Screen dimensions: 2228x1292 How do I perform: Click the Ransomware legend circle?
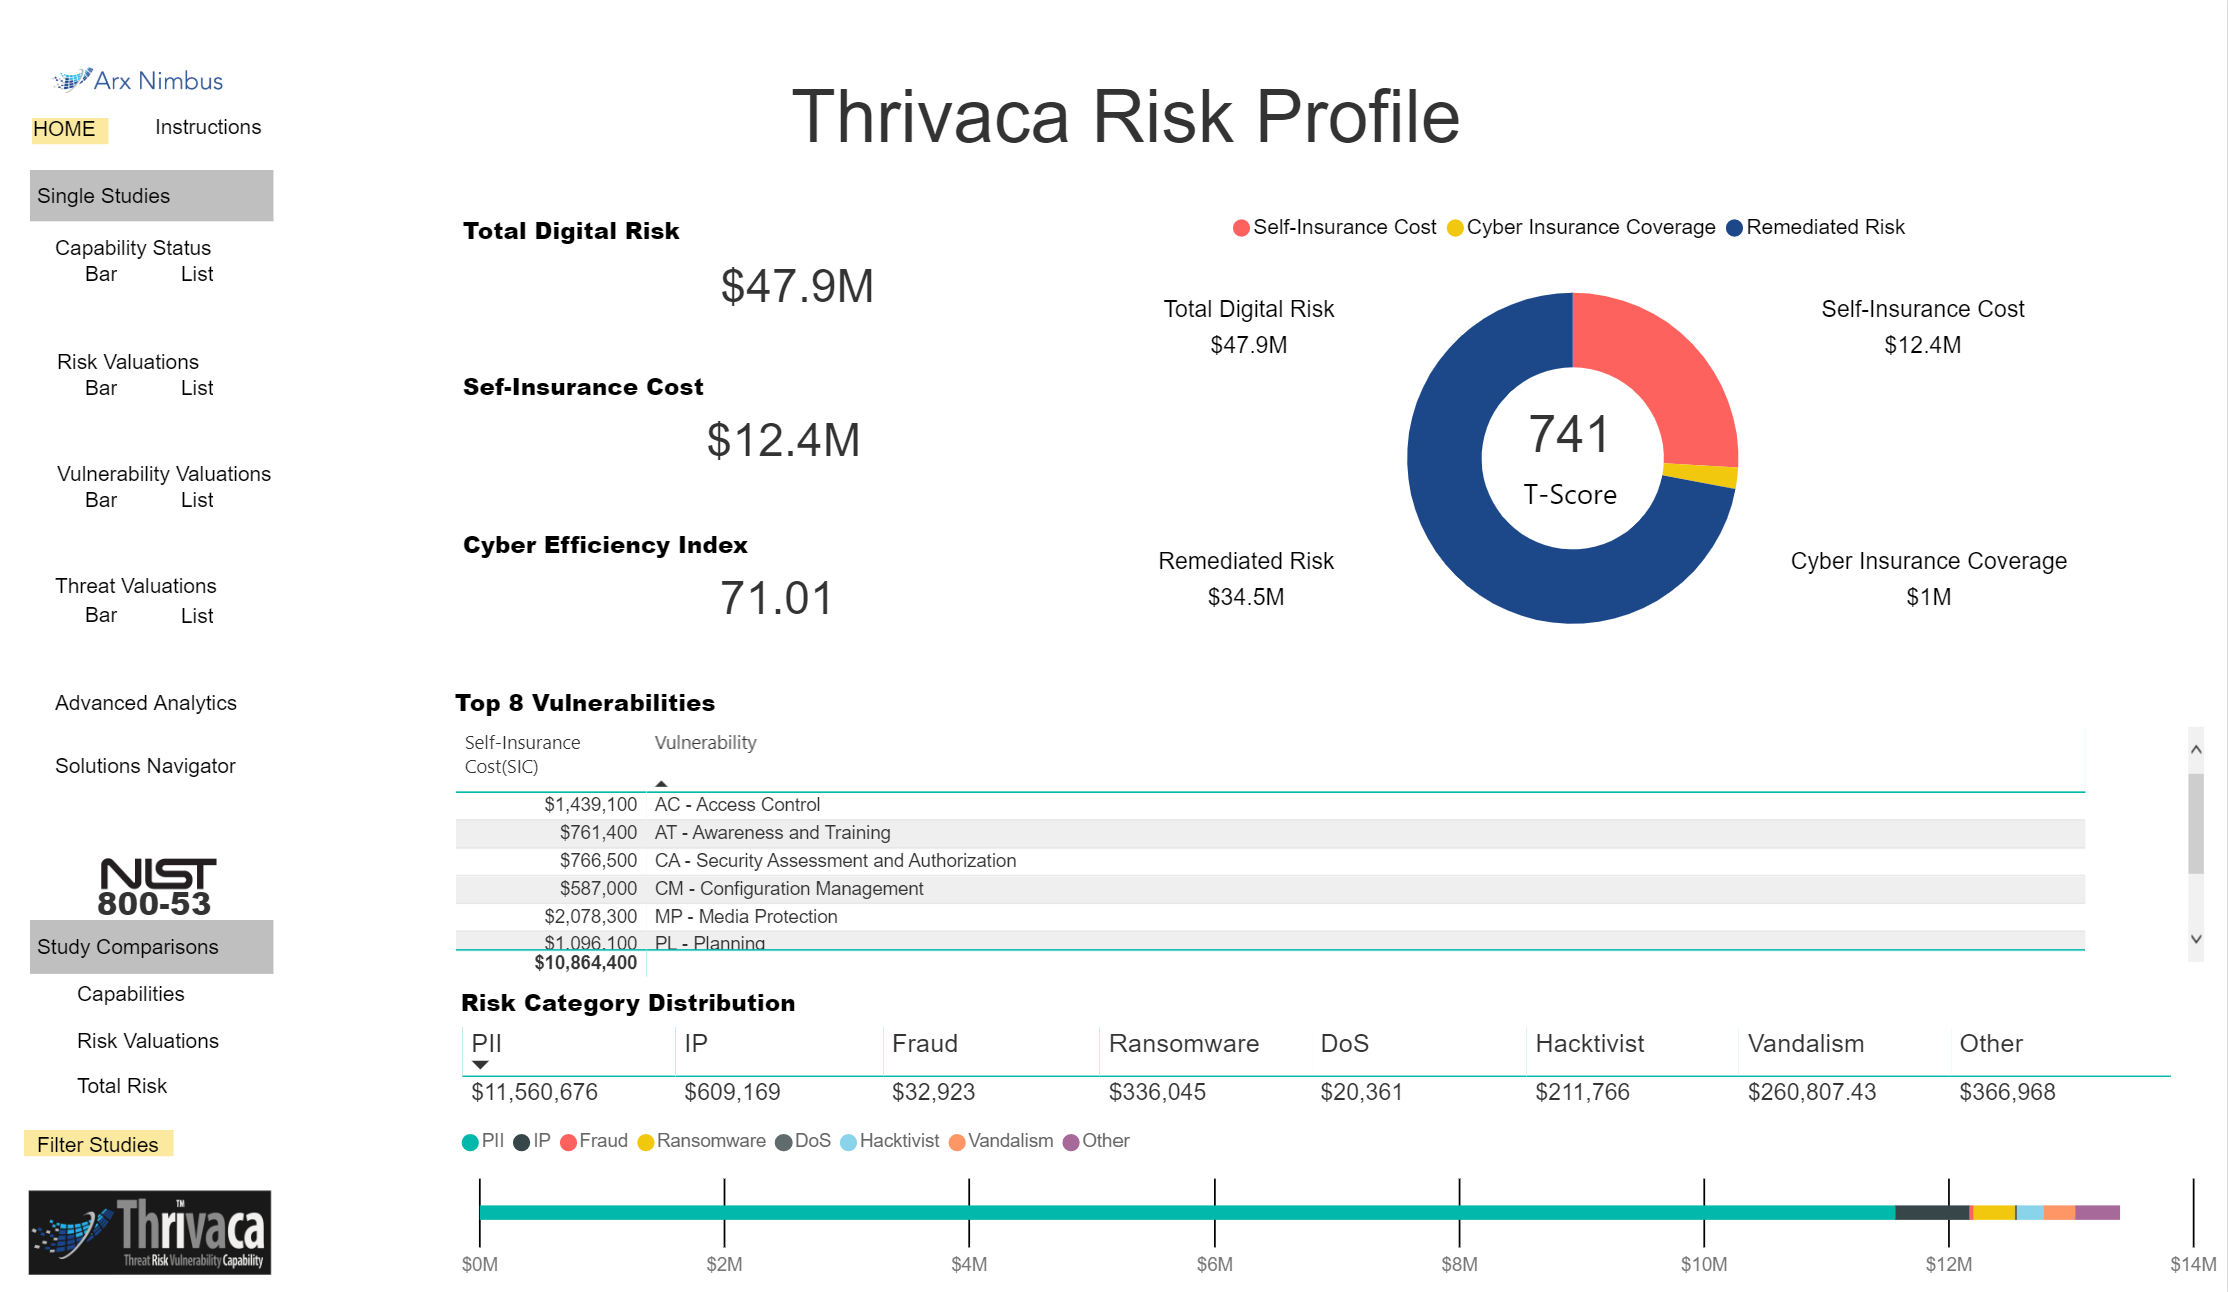coord(646,1142)
